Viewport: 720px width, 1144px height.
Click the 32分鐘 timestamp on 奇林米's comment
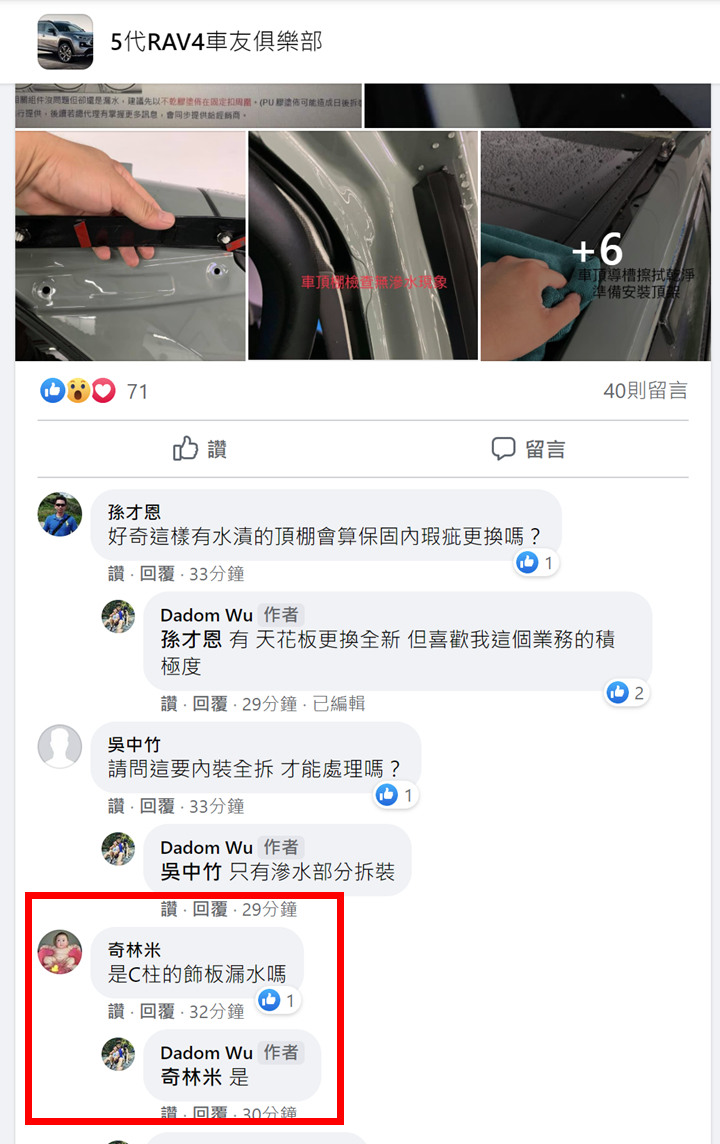[x=217, y=1012]
